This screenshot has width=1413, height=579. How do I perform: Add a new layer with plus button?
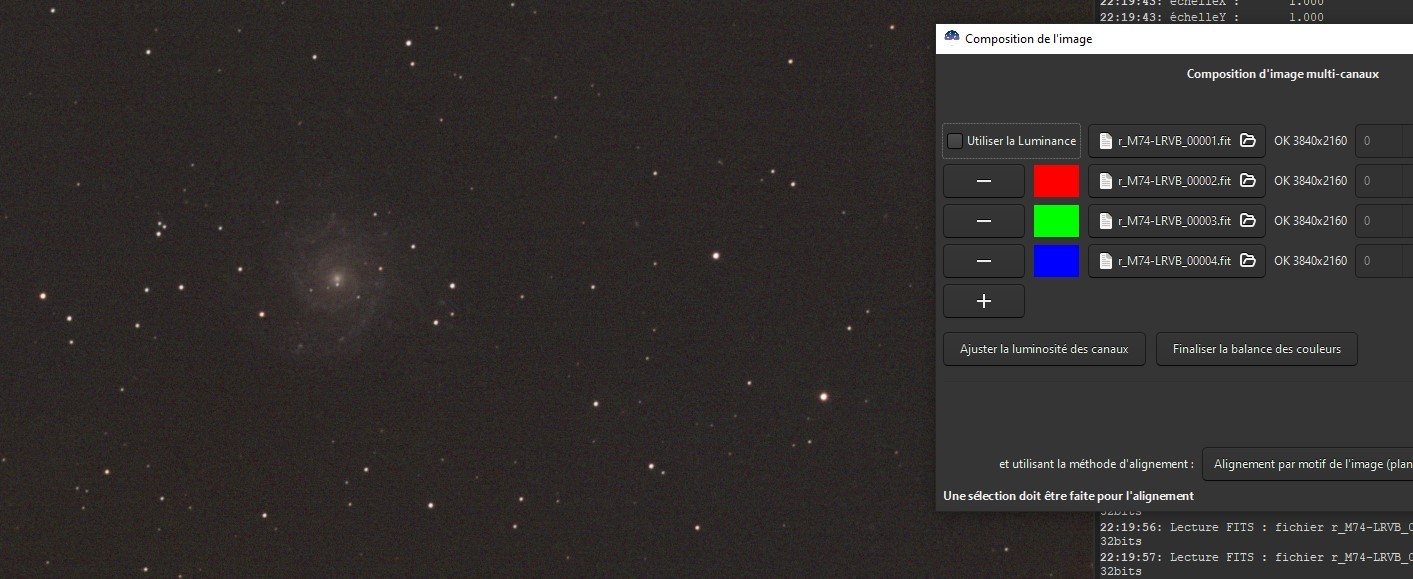(984, 301)
